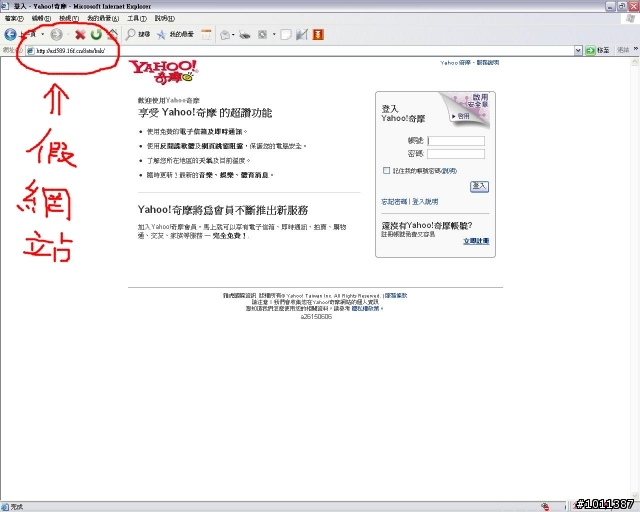This screenshot has width=640, height=512.
Task: Click the page icon in address bar
Action: coord(30,51)
